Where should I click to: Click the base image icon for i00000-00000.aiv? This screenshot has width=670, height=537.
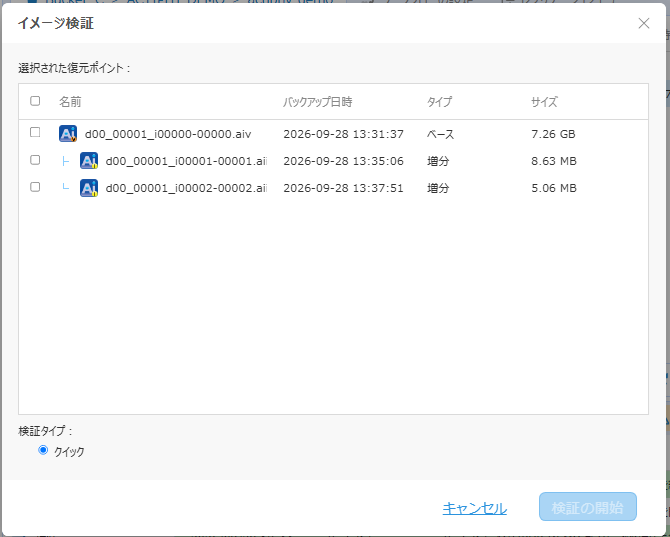tap(68, 134)
